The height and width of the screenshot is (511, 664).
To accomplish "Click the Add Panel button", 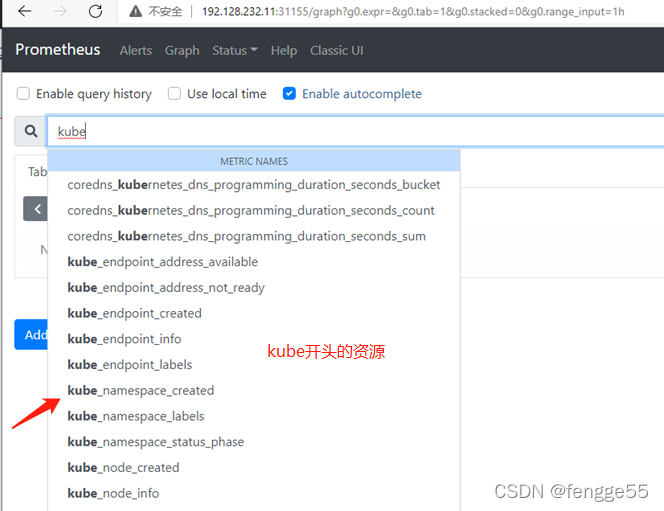I will (31, 334).
